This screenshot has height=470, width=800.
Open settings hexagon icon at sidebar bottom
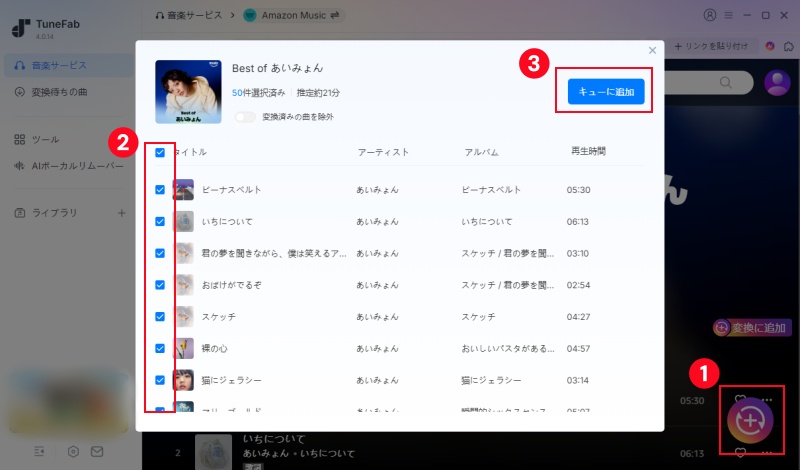point(73,452)
